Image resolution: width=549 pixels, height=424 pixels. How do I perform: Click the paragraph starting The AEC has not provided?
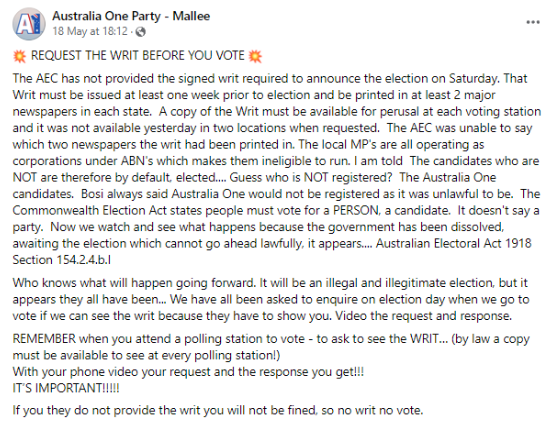(277, 169)
